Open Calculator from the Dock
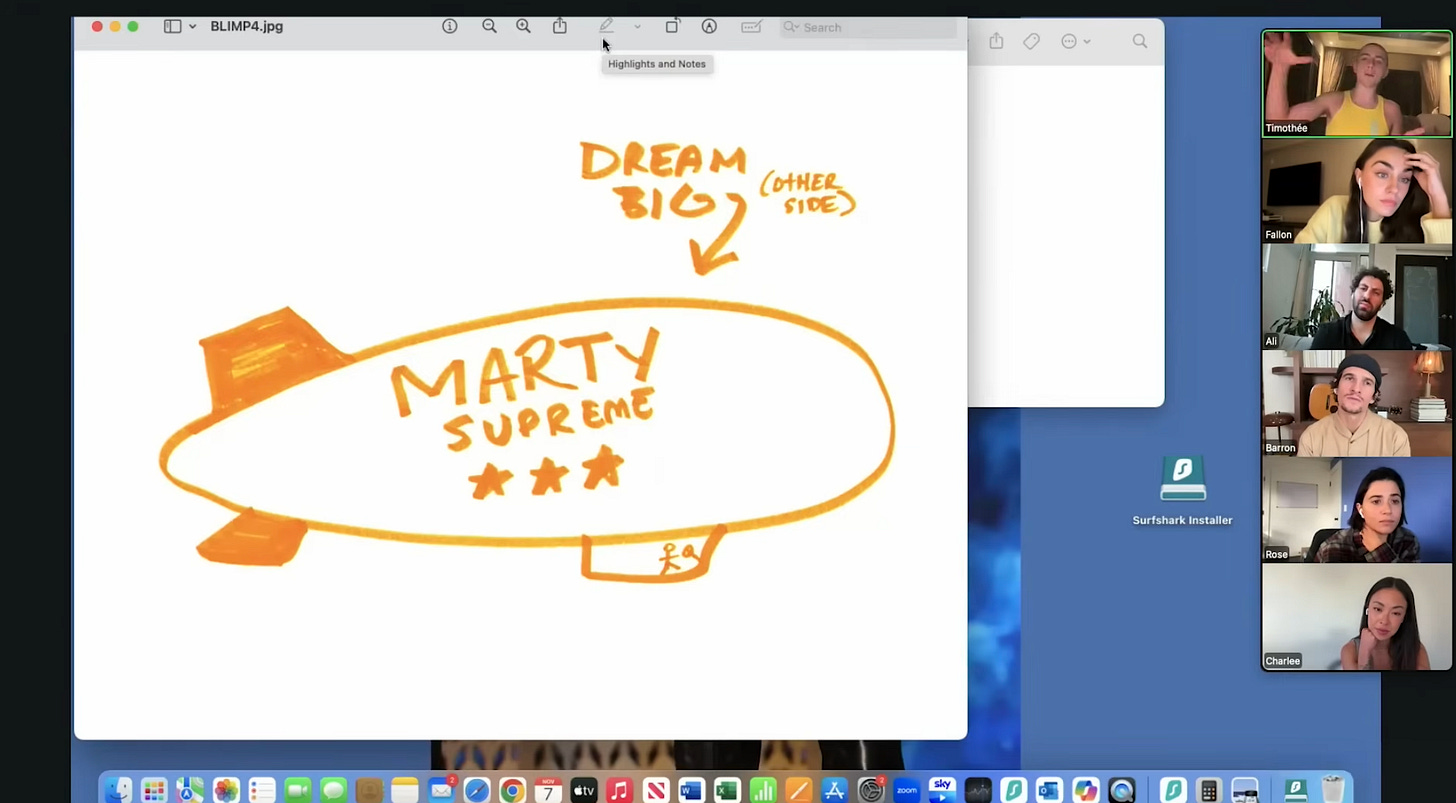 coord(1209,790)
